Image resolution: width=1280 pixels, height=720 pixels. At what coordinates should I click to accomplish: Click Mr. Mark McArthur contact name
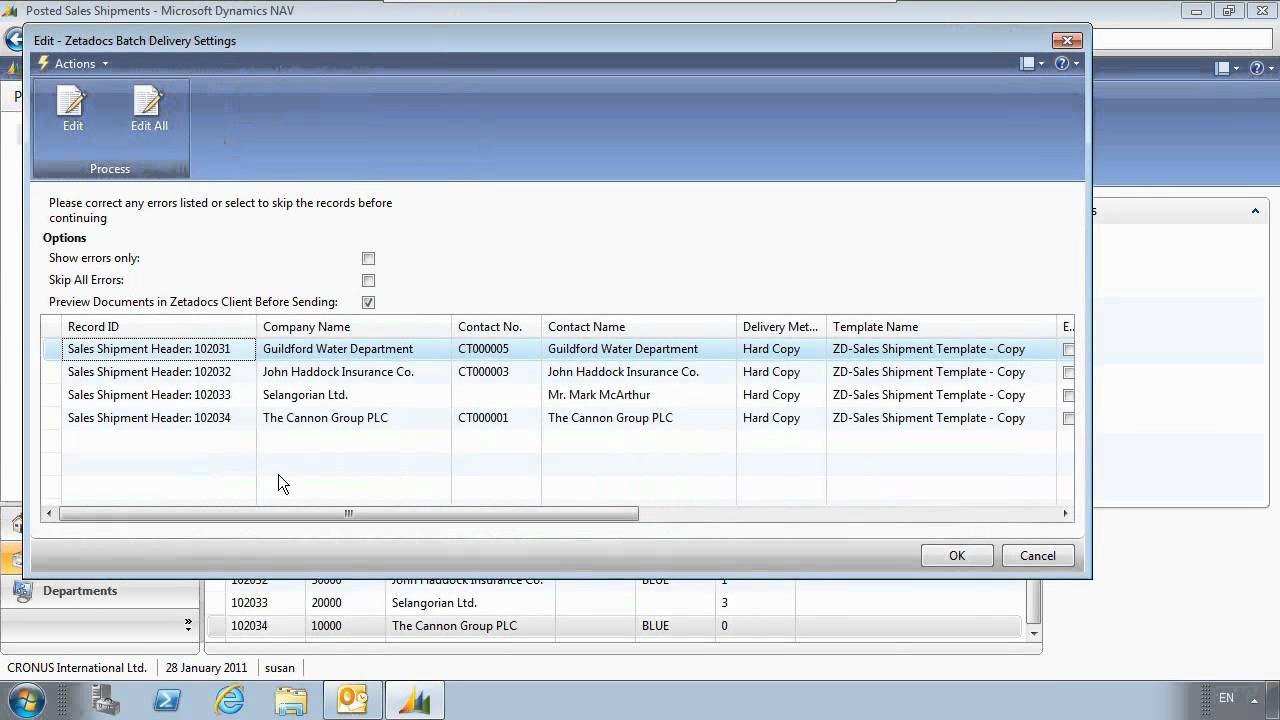(x=639, y=395)
